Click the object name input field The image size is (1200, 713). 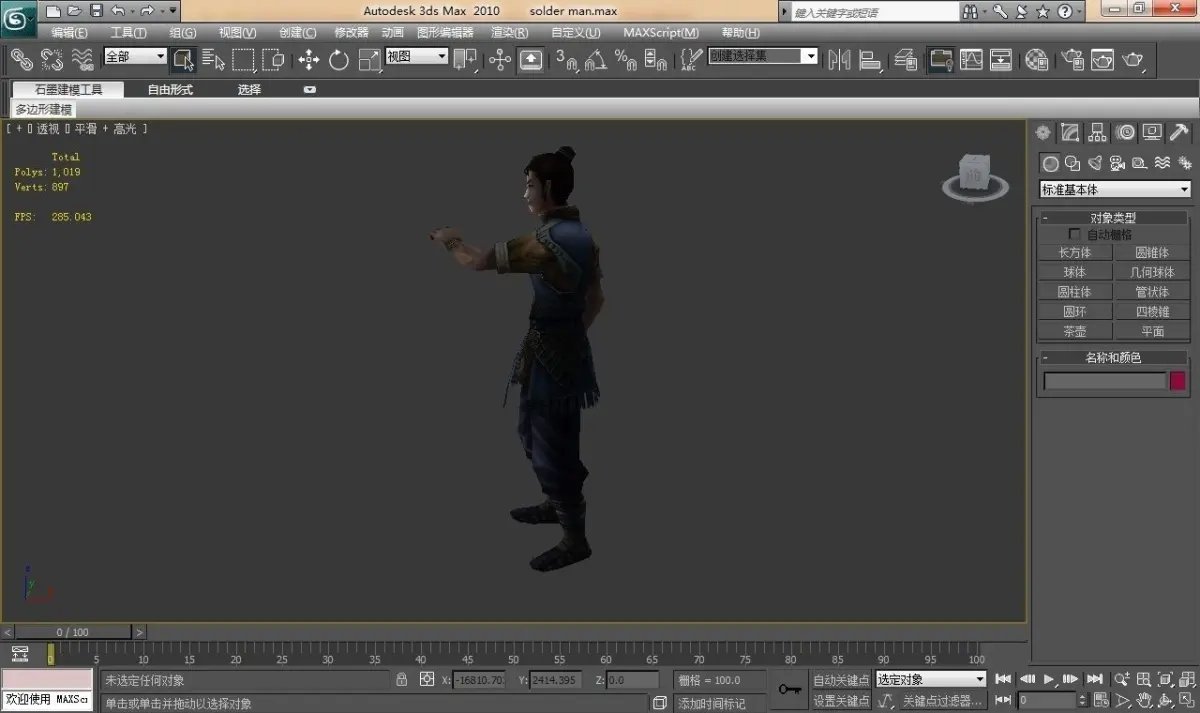(x=1105, y=381)
